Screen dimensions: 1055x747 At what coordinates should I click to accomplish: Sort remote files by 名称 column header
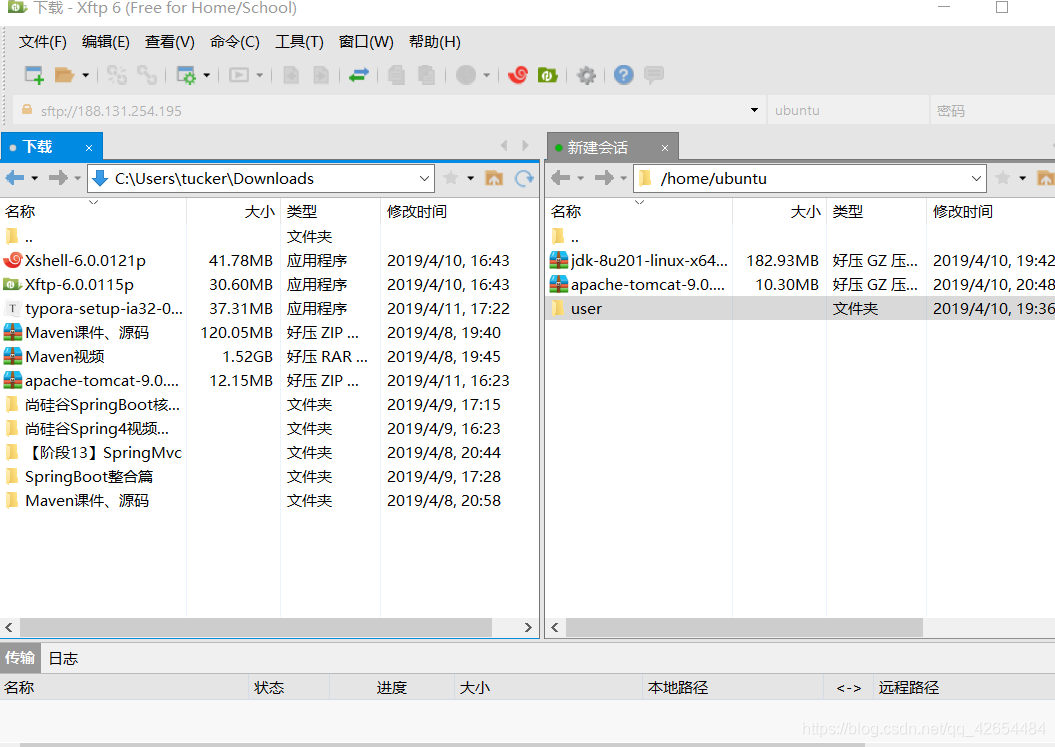(x=639, y=211)
